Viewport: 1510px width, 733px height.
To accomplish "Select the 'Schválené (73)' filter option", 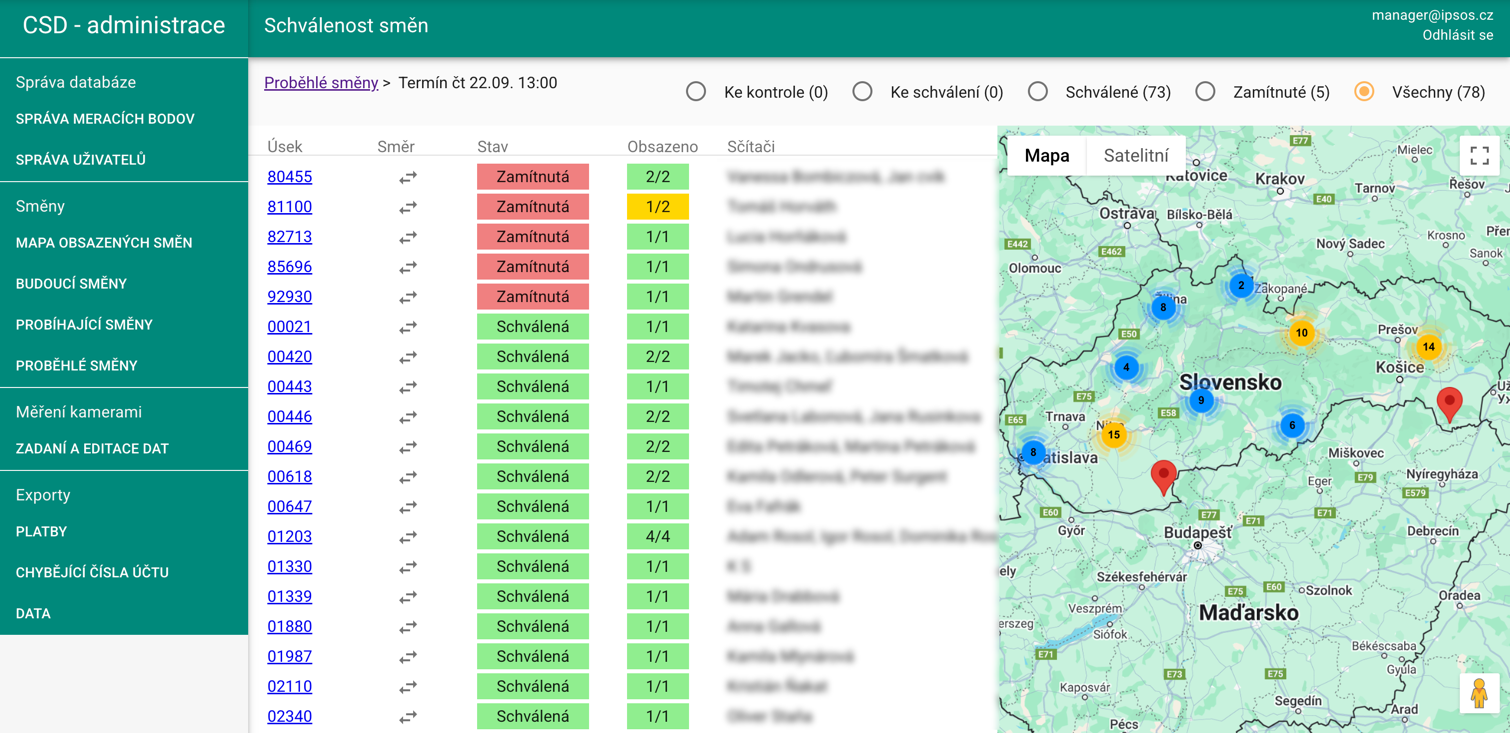I will (1038, 92).
